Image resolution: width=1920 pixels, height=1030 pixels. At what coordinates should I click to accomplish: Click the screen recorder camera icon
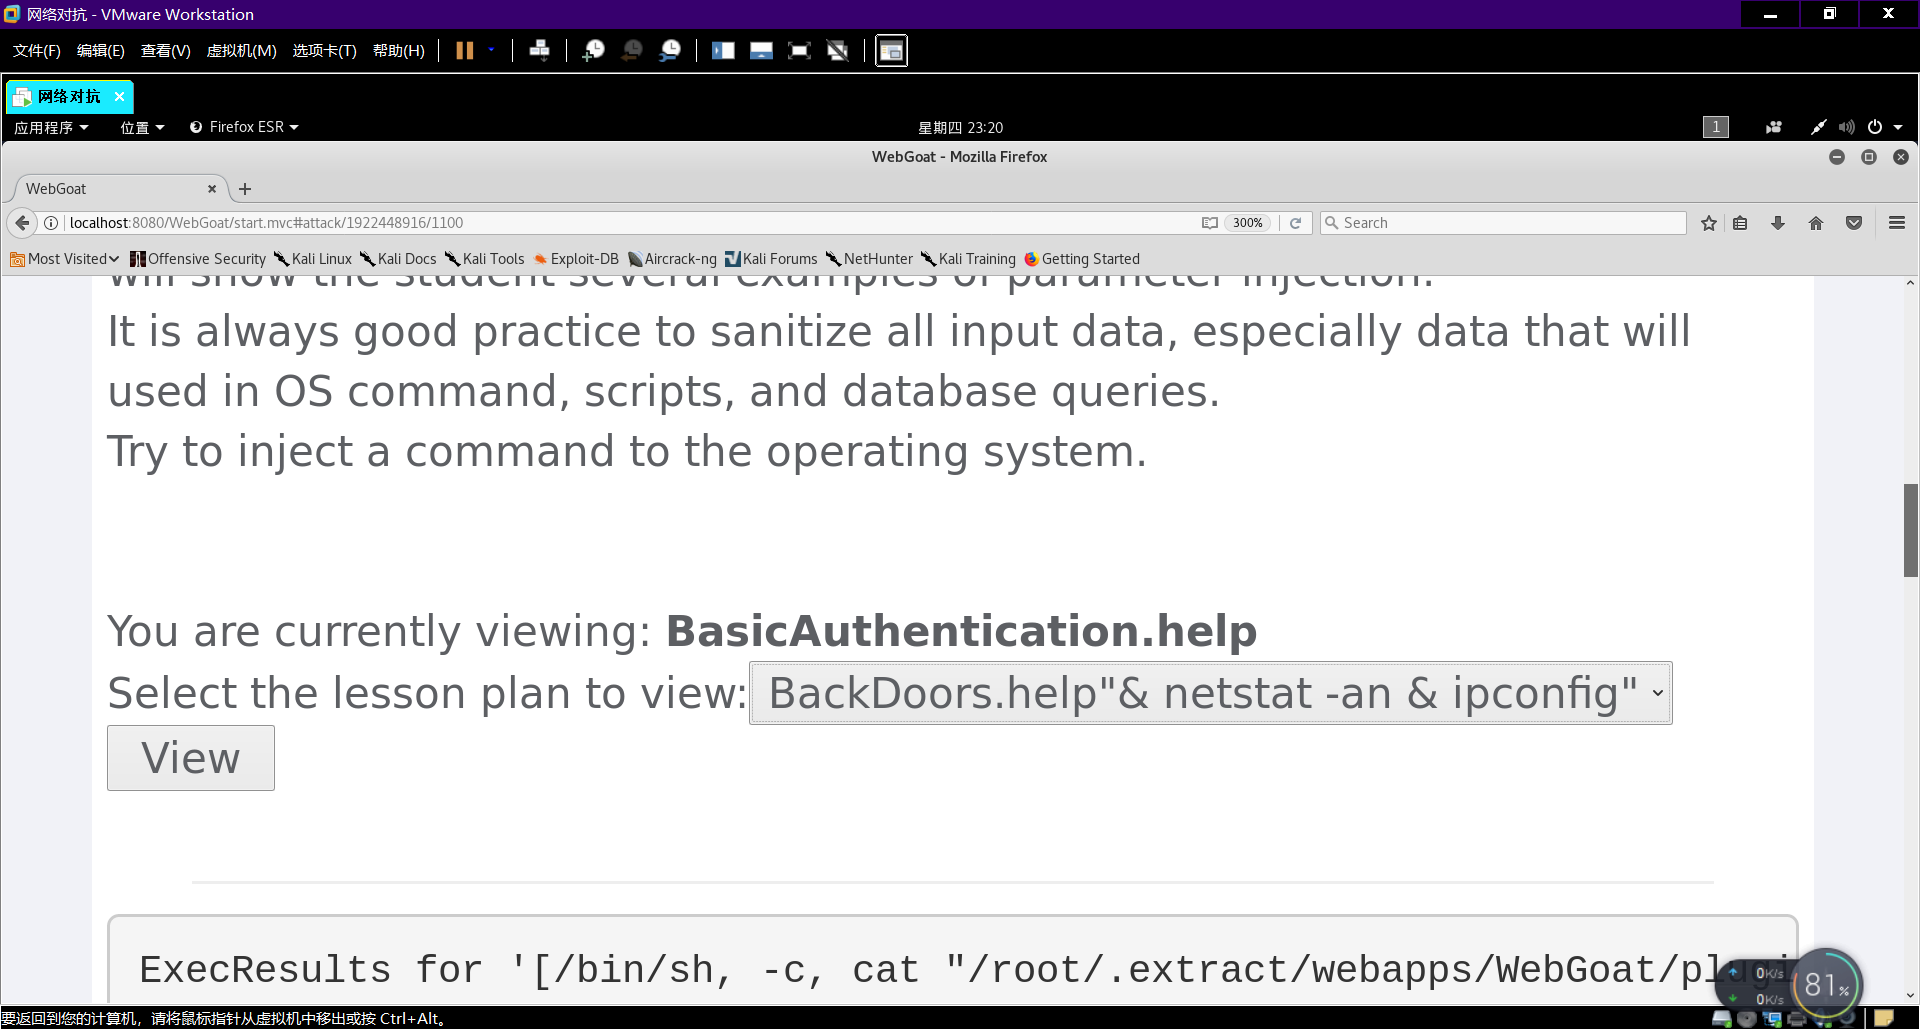(1774, 127)
